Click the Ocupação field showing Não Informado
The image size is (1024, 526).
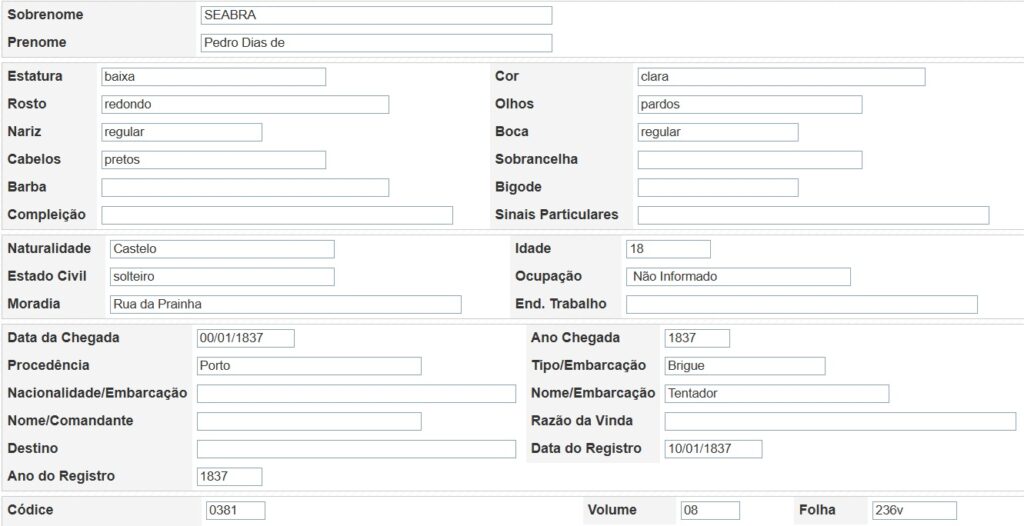(x=738, y=277)
